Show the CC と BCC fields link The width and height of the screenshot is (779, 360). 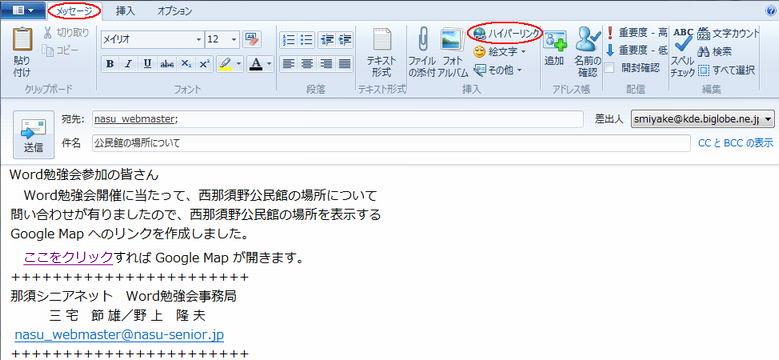[x=736, y=143]
